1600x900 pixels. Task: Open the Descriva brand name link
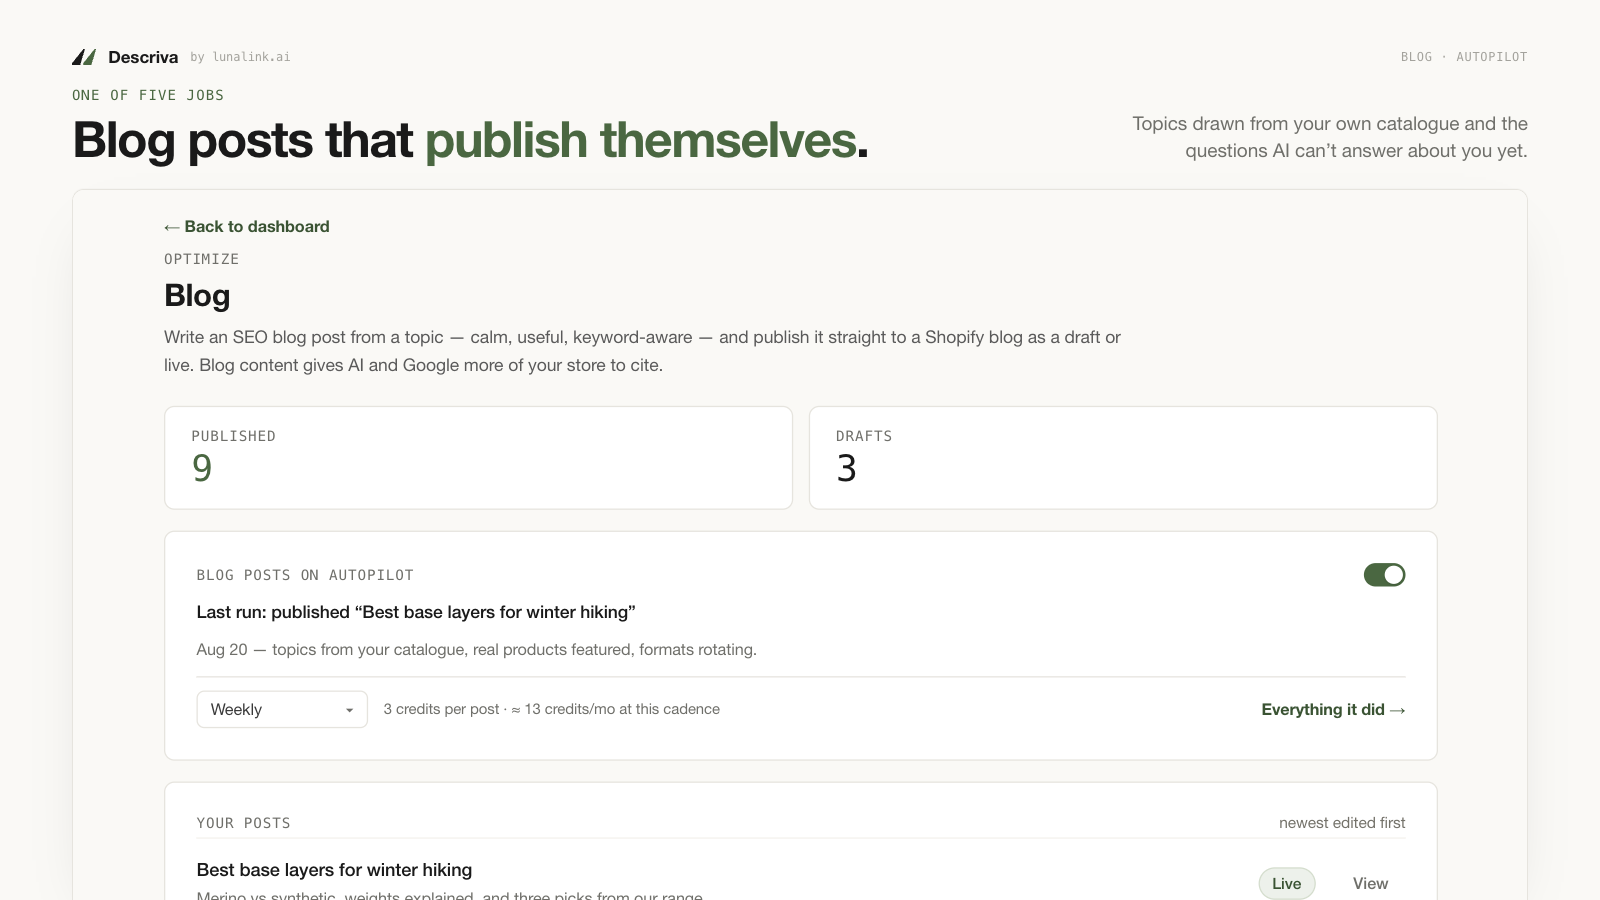tap(143, 57)
